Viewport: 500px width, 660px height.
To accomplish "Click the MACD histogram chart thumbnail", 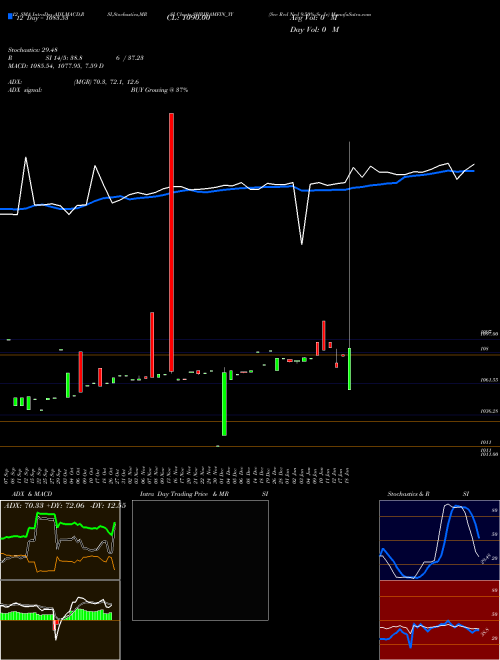I will tap(60, 620).
